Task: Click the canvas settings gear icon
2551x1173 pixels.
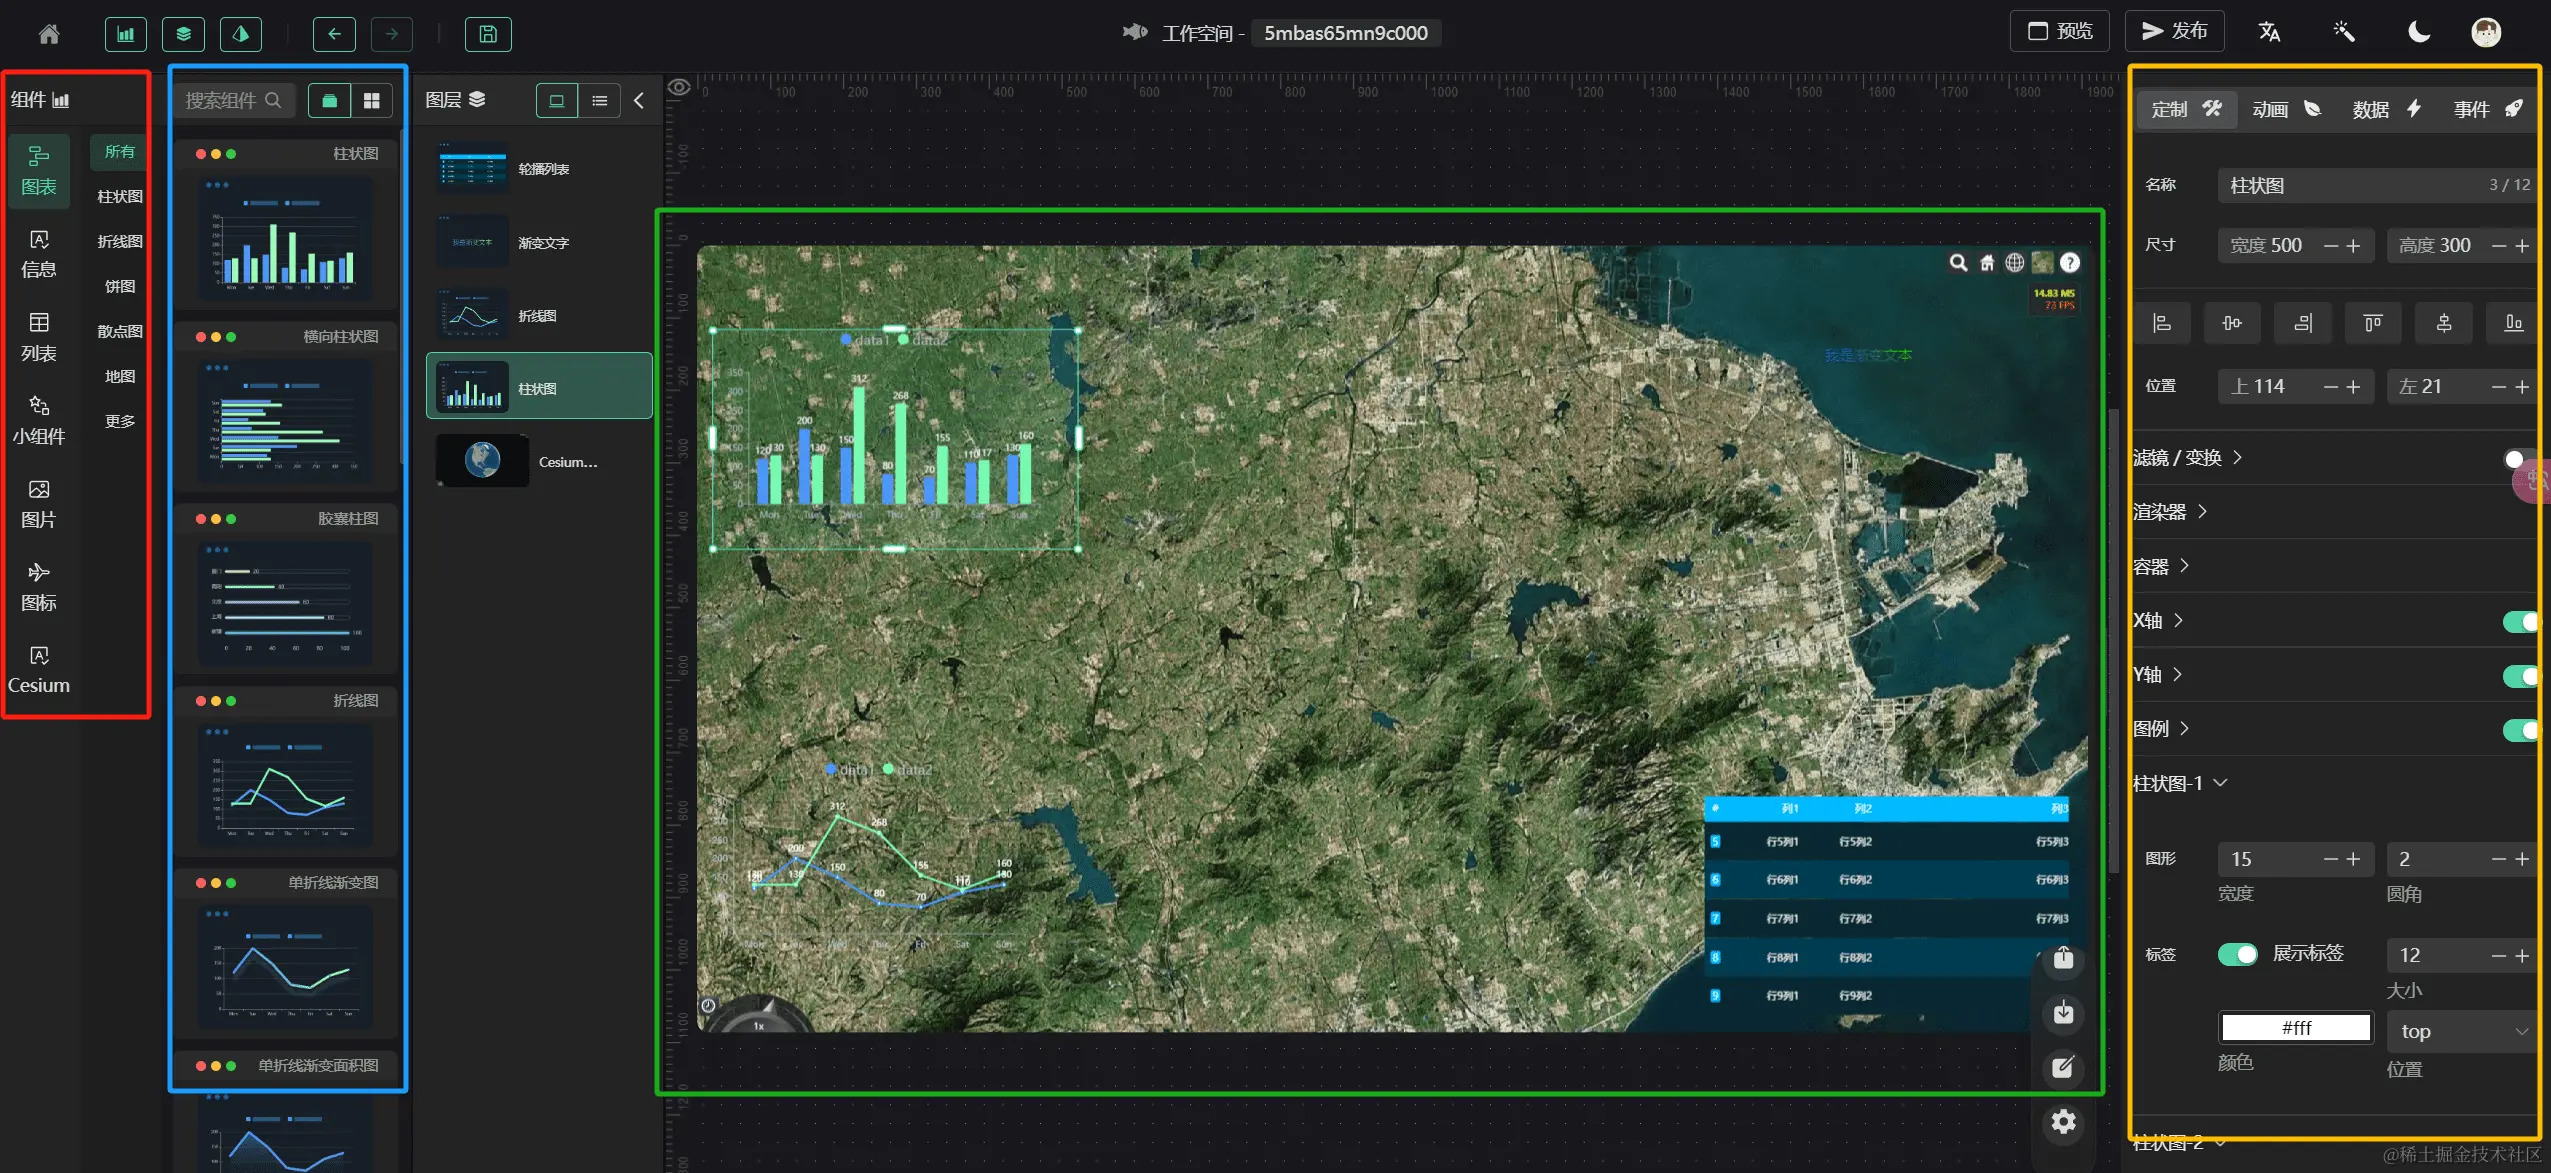Action: coord(2063,1122)
